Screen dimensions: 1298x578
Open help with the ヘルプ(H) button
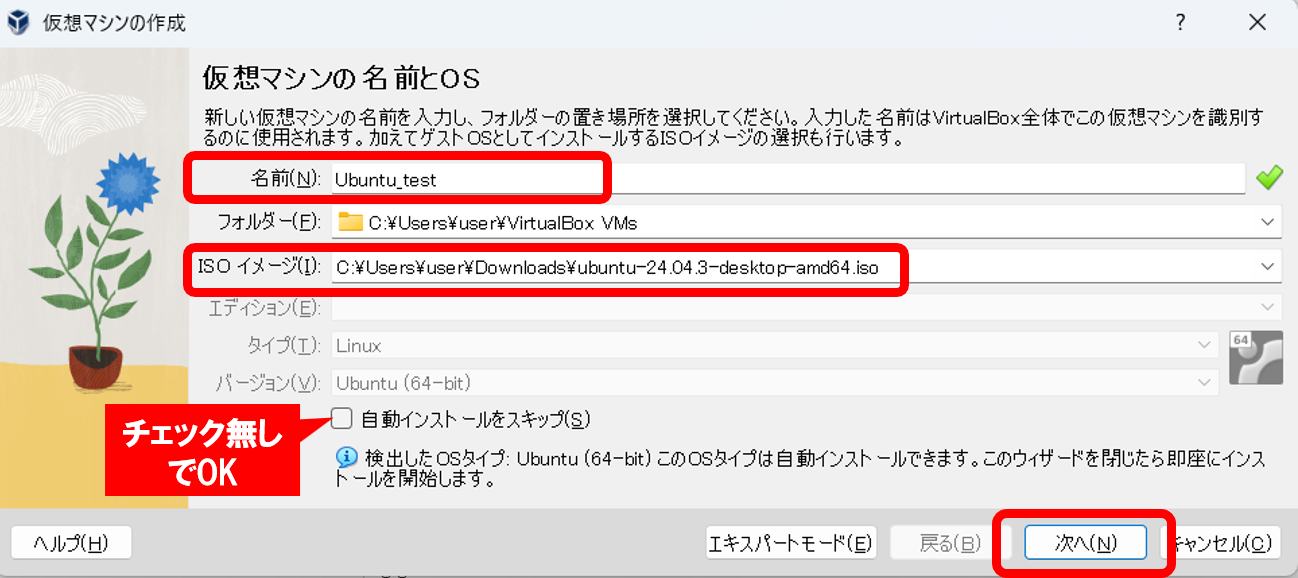click(71, 543)
